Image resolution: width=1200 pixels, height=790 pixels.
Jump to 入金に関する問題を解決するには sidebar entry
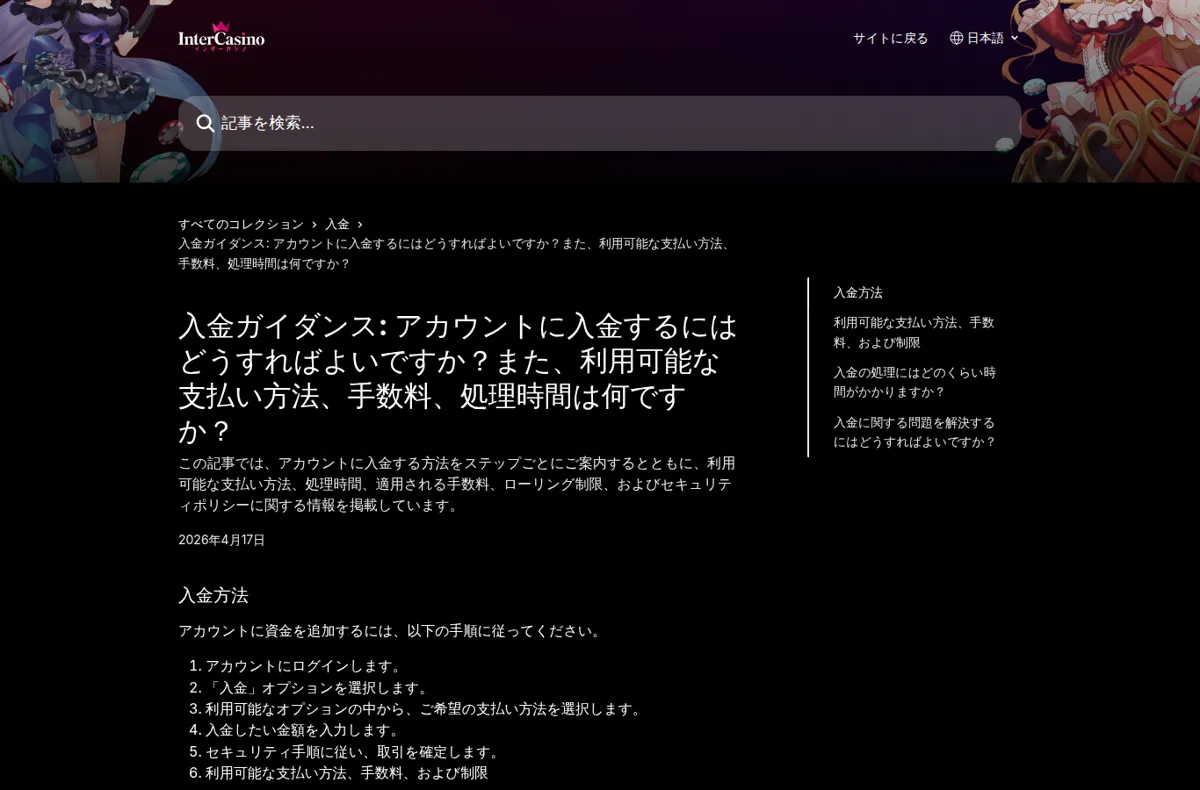pos(914,432)
